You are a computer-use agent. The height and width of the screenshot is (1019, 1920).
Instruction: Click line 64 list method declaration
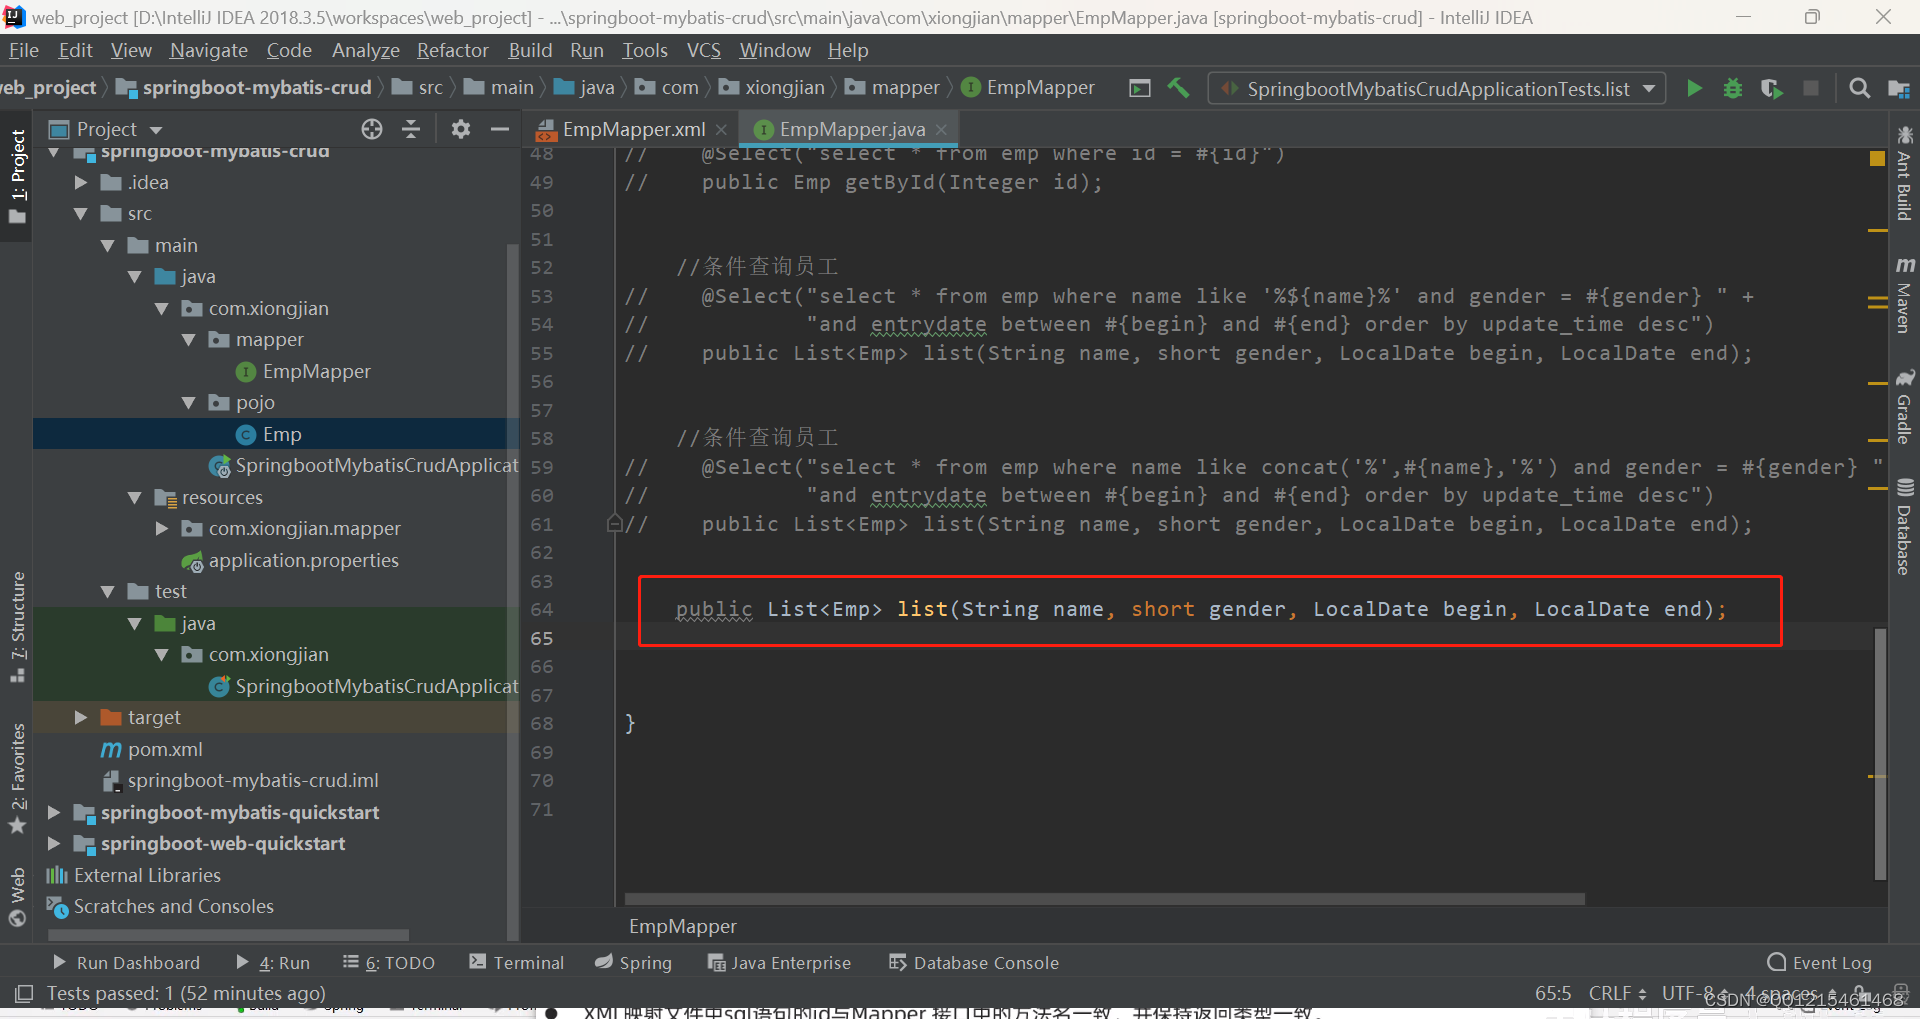(x=1201, y=609)
